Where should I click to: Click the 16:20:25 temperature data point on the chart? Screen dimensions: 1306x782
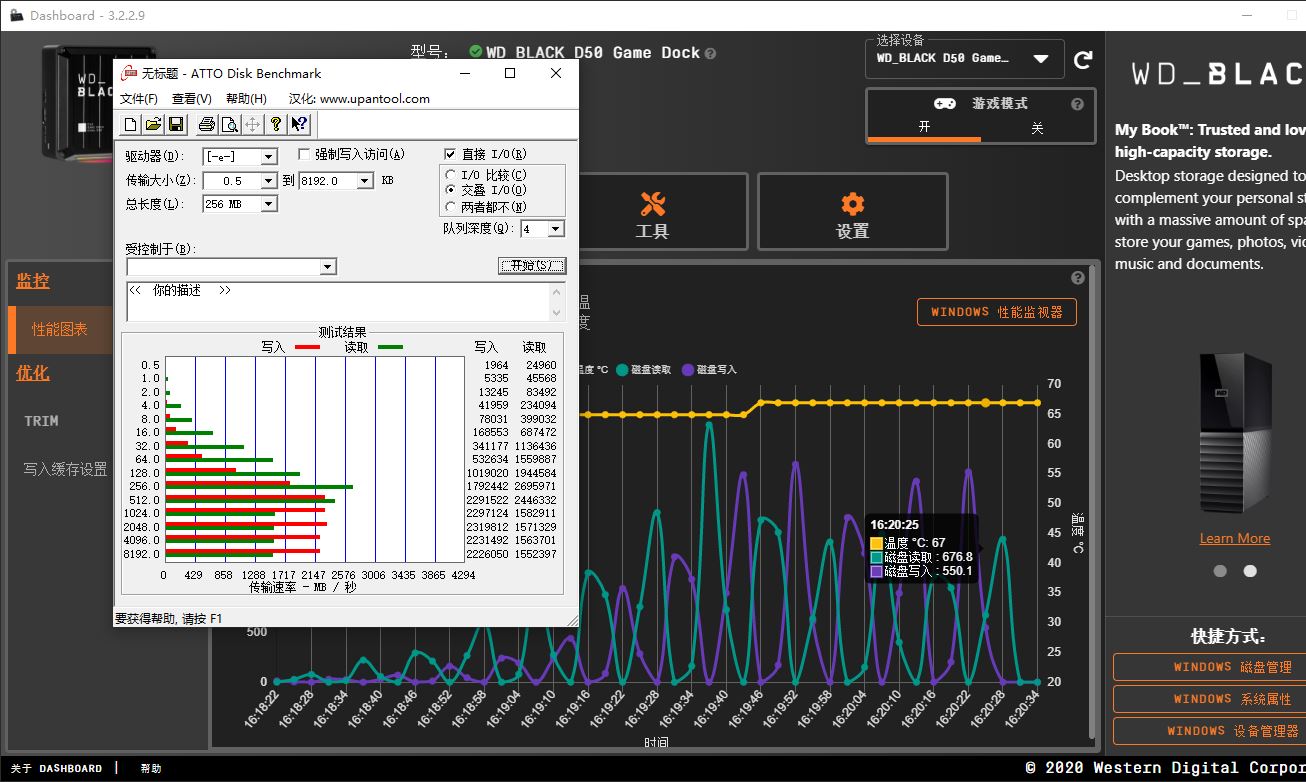[x=985, y=403]
